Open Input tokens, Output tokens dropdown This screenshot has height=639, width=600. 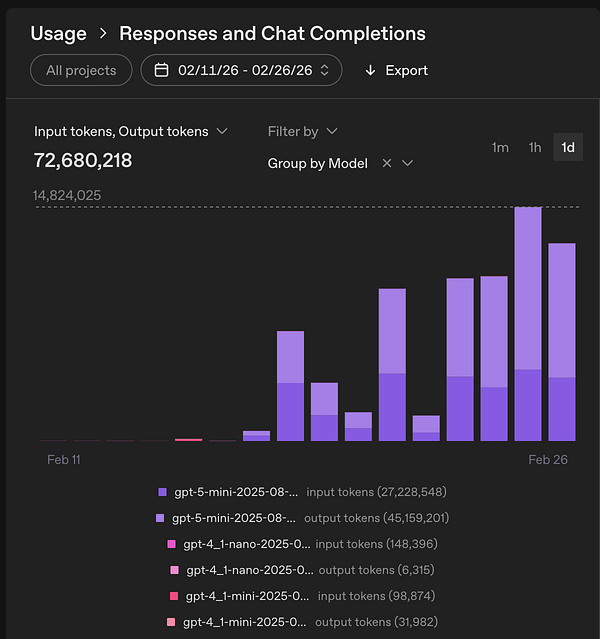(x=131, y=131)
